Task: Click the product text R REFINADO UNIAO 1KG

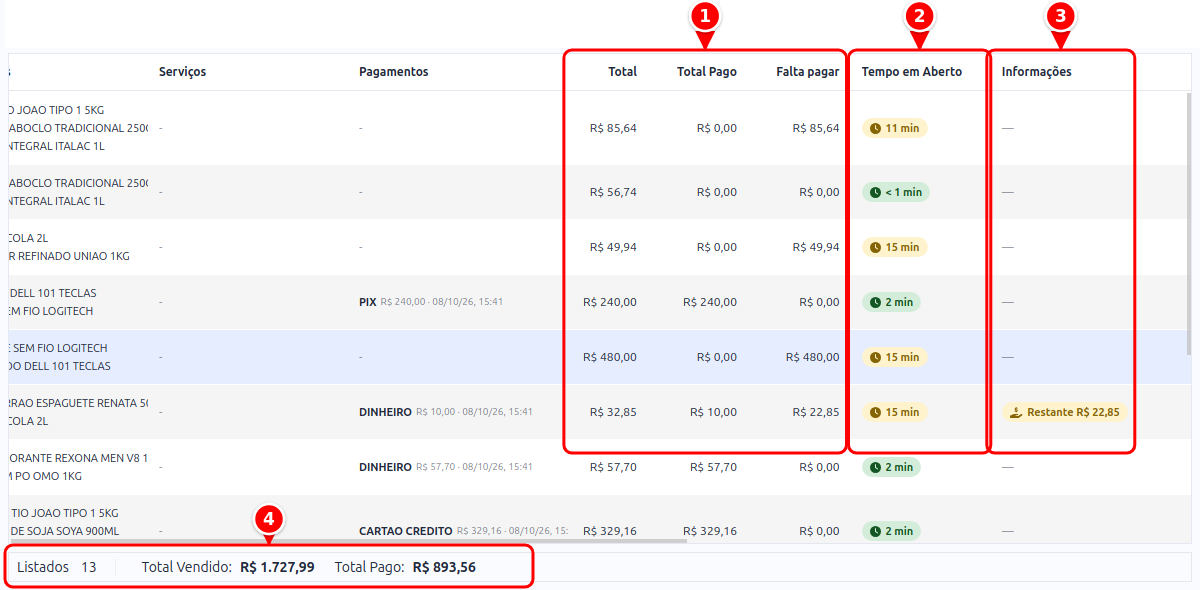Action: tap(70, 256)
